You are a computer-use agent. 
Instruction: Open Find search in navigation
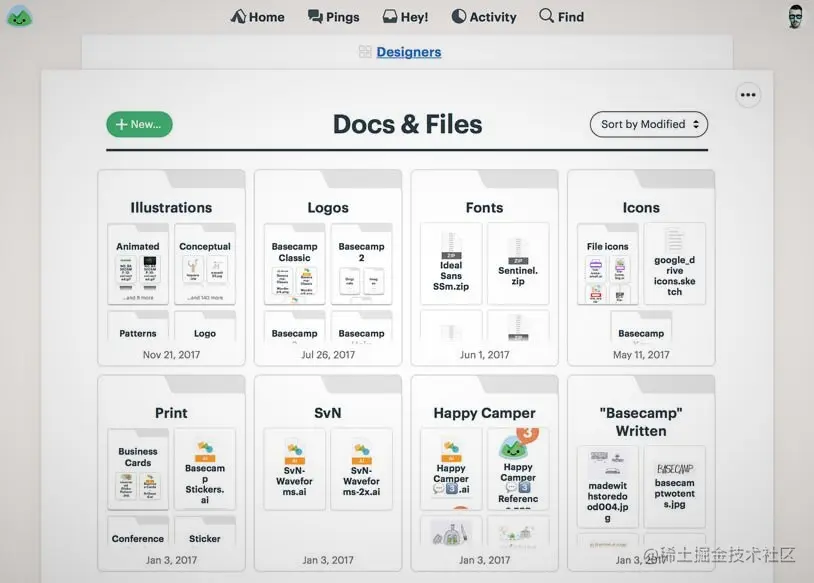point(562,17)
